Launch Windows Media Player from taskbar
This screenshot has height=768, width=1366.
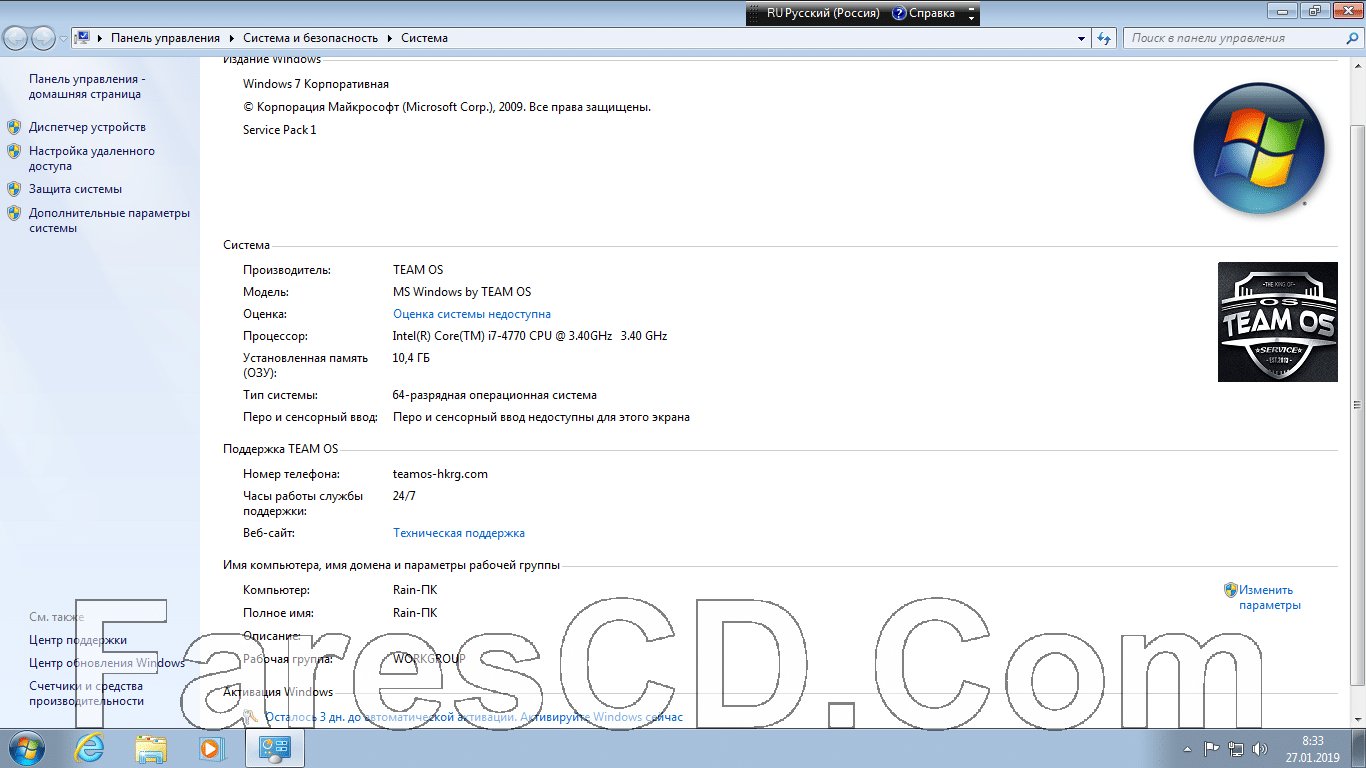pyautogui.click(x=211, y=748)
